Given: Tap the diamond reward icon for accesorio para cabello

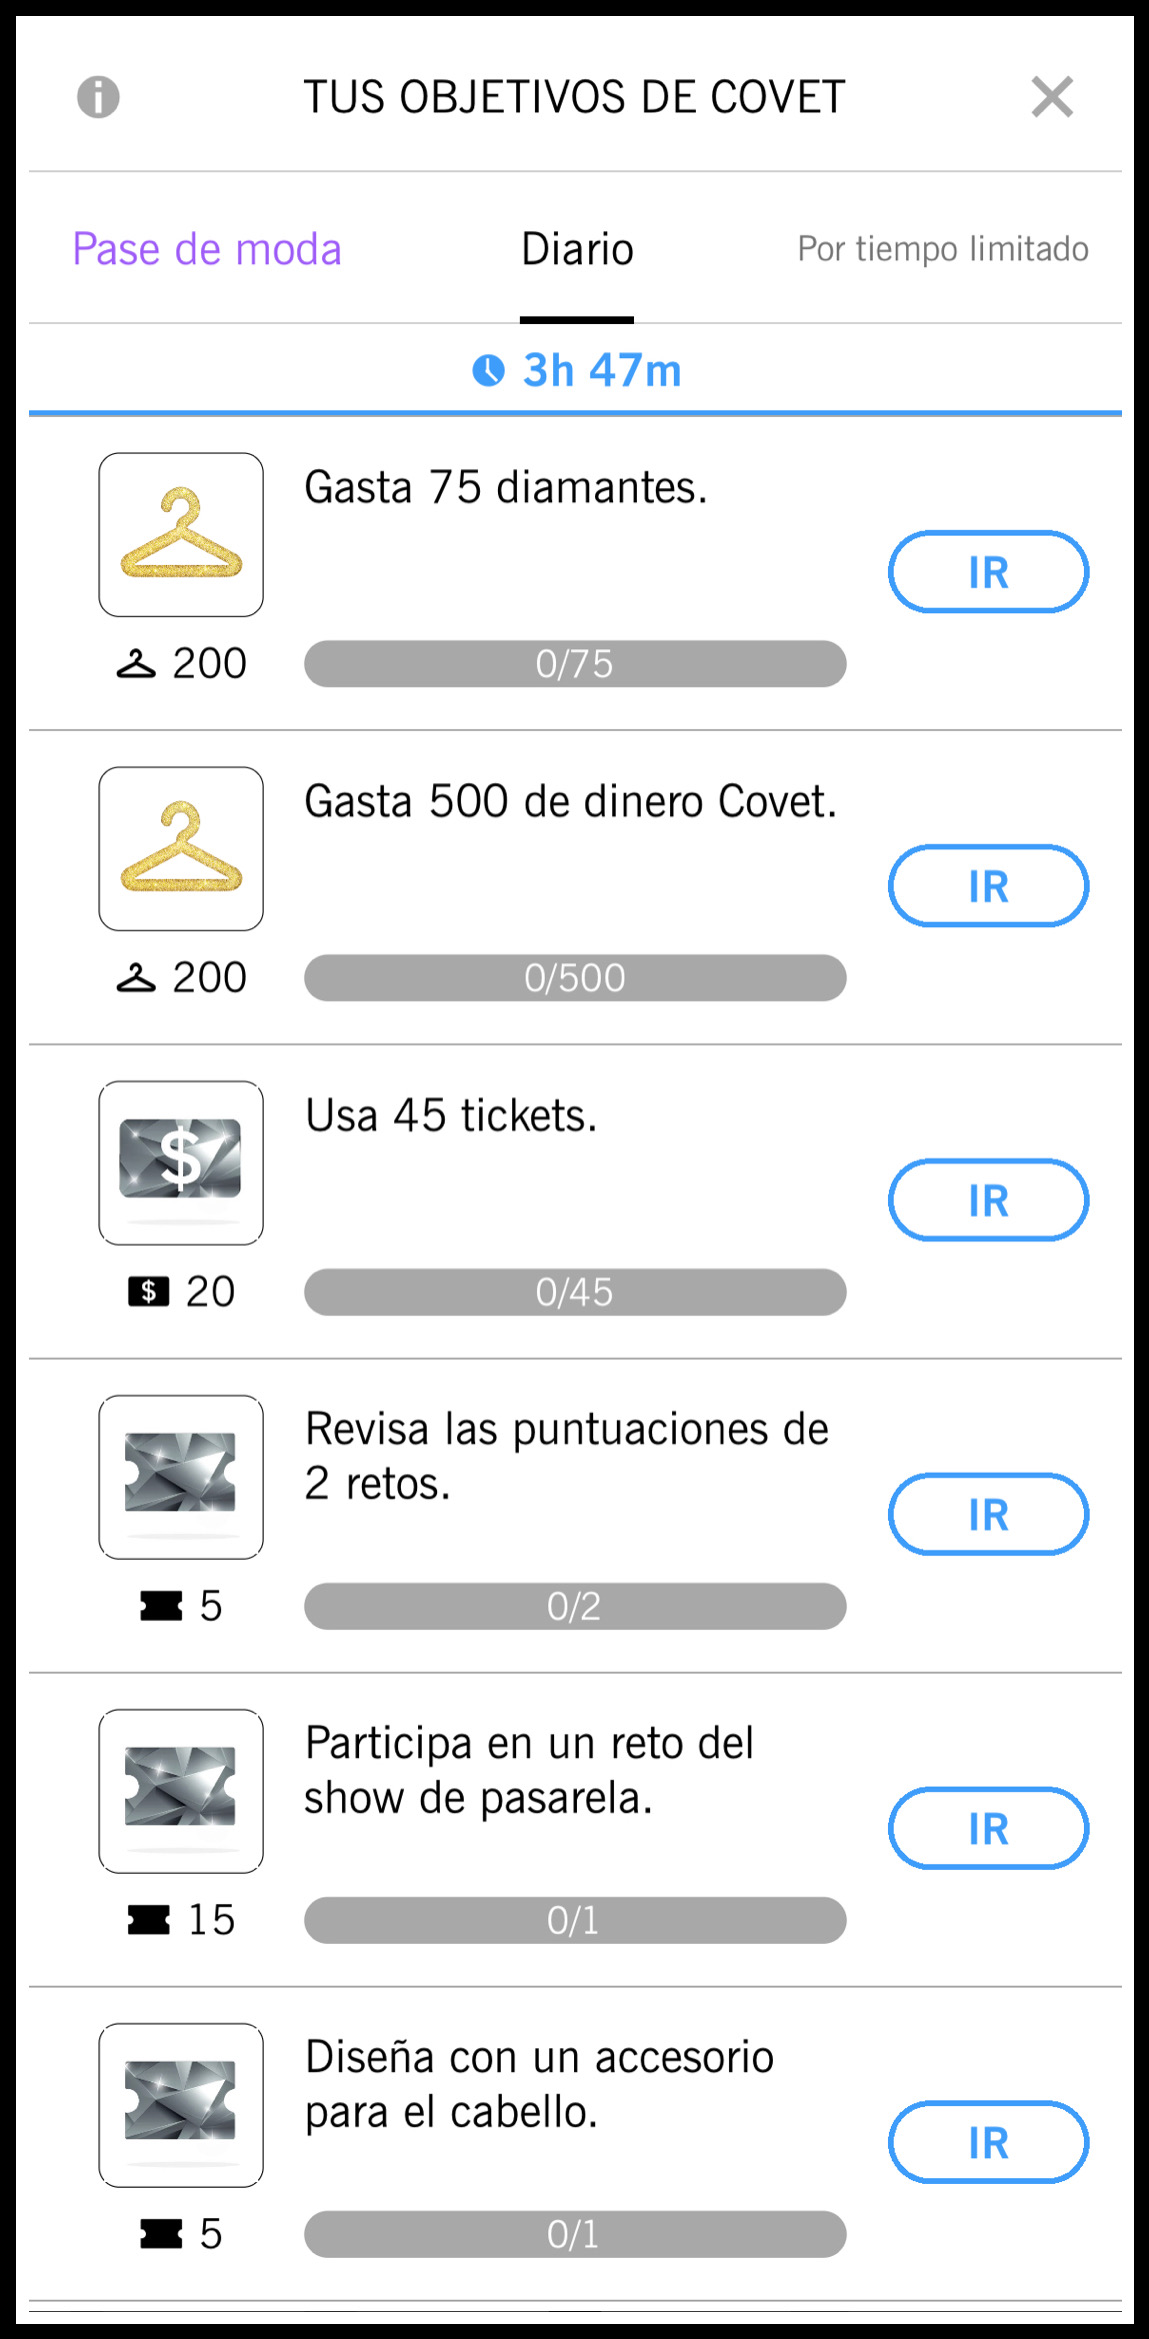Looking at the screenshot, I should [181, 2105].
